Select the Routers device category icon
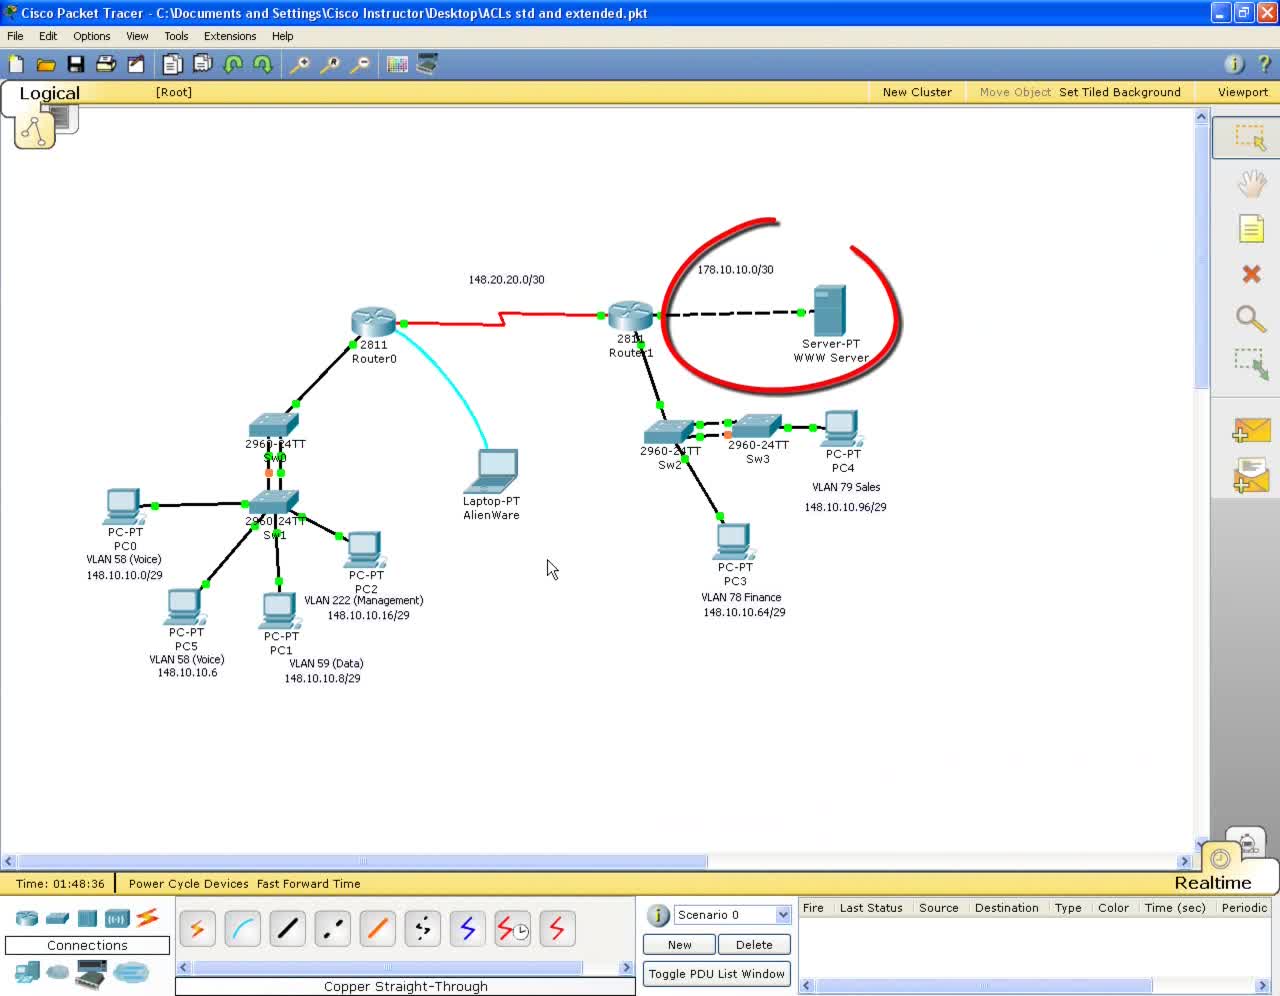 [x=27, y=918]
